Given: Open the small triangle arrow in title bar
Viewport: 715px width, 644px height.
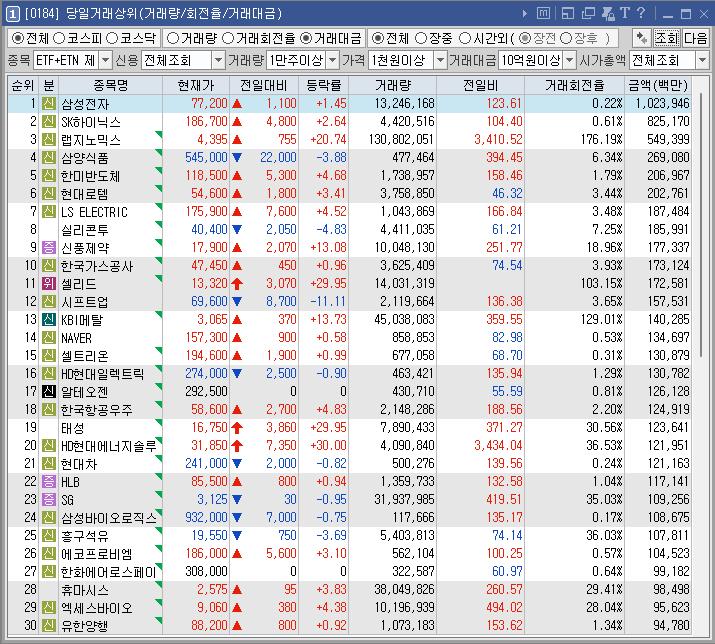Looking at the screenshot, I should [525, 14].
